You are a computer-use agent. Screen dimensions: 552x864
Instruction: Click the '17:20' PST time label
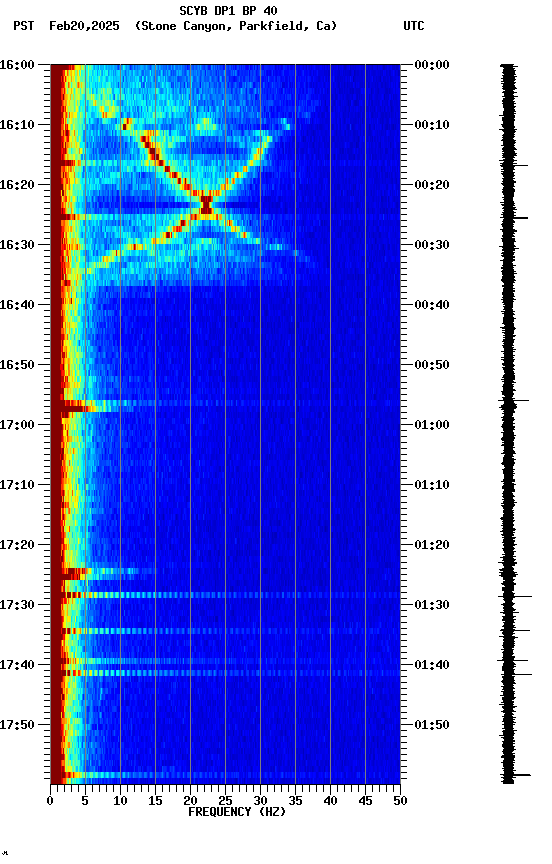click(17, 546)
